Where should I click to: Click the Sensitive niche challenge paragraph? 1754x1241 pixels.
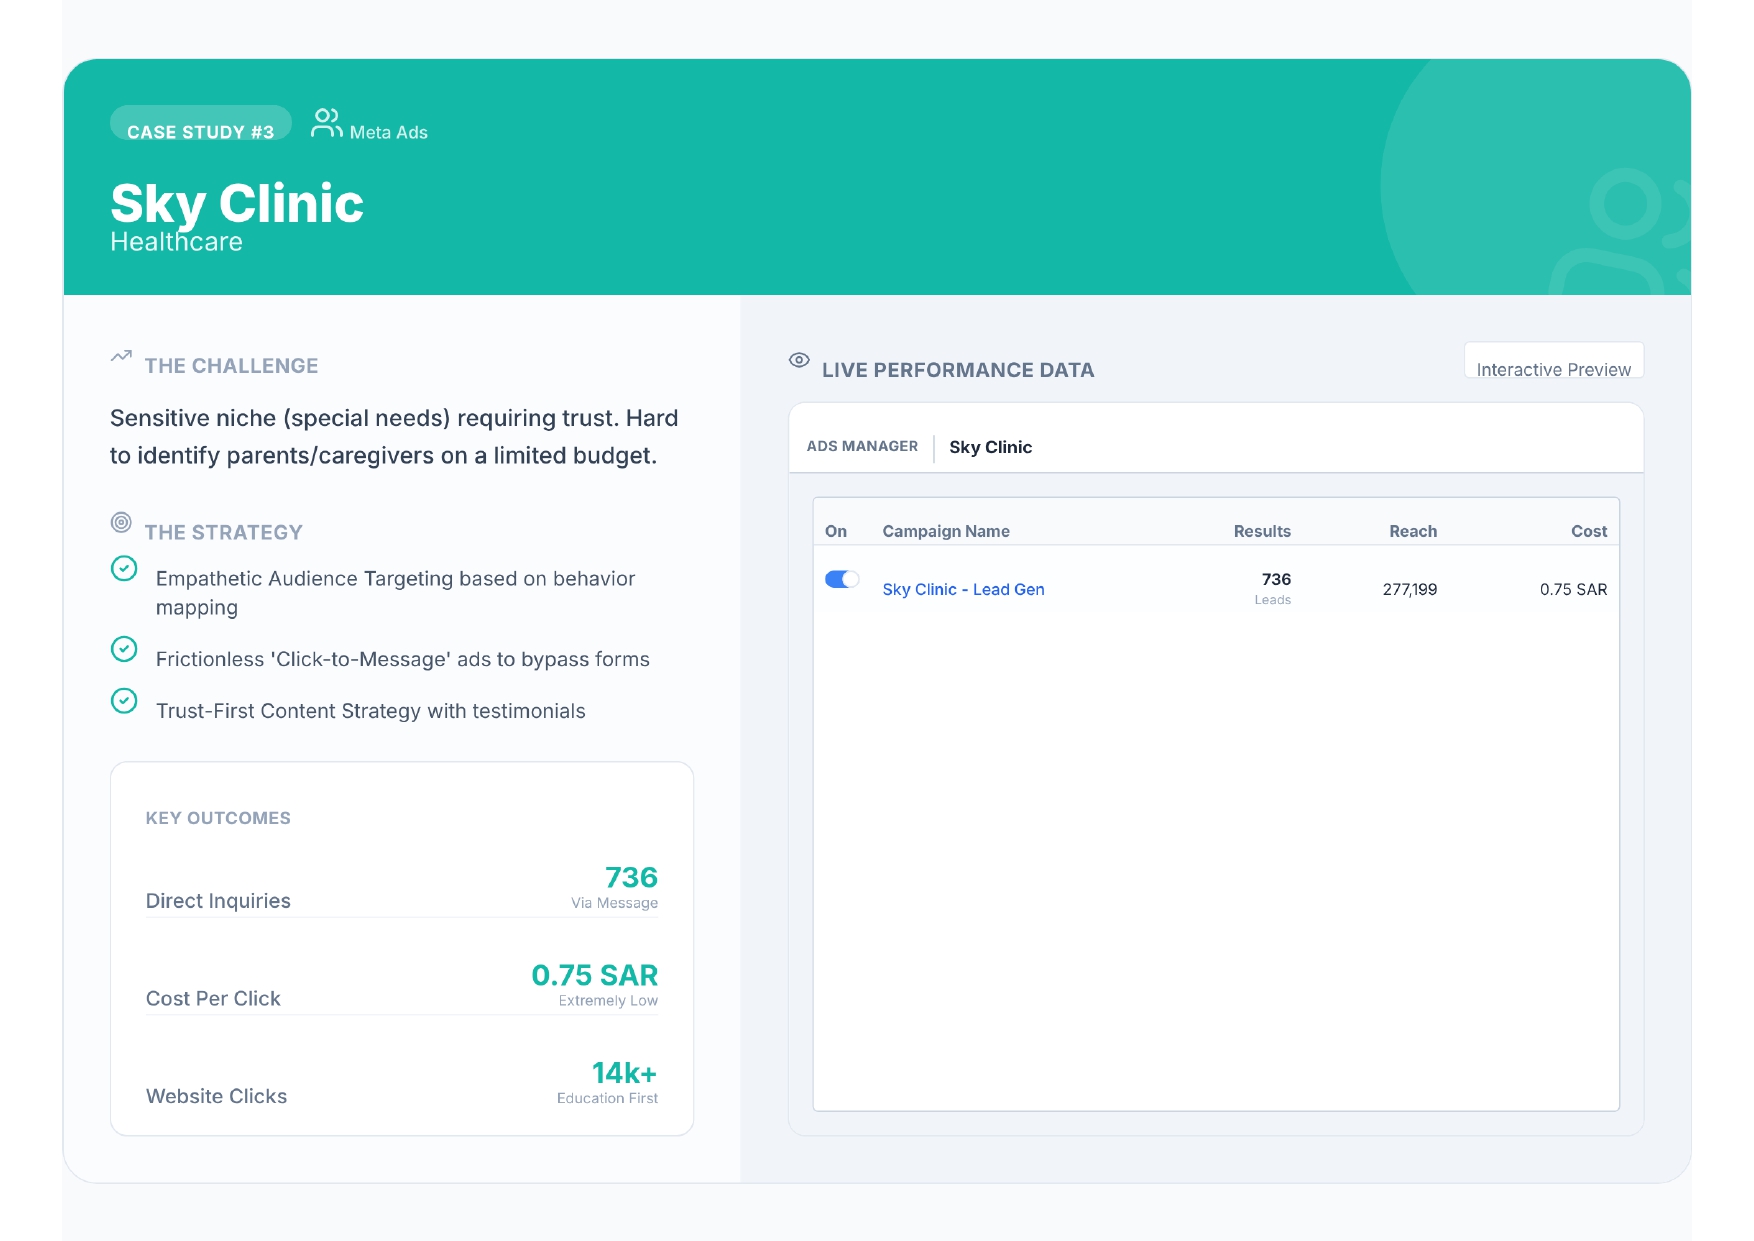pos(394,437)
